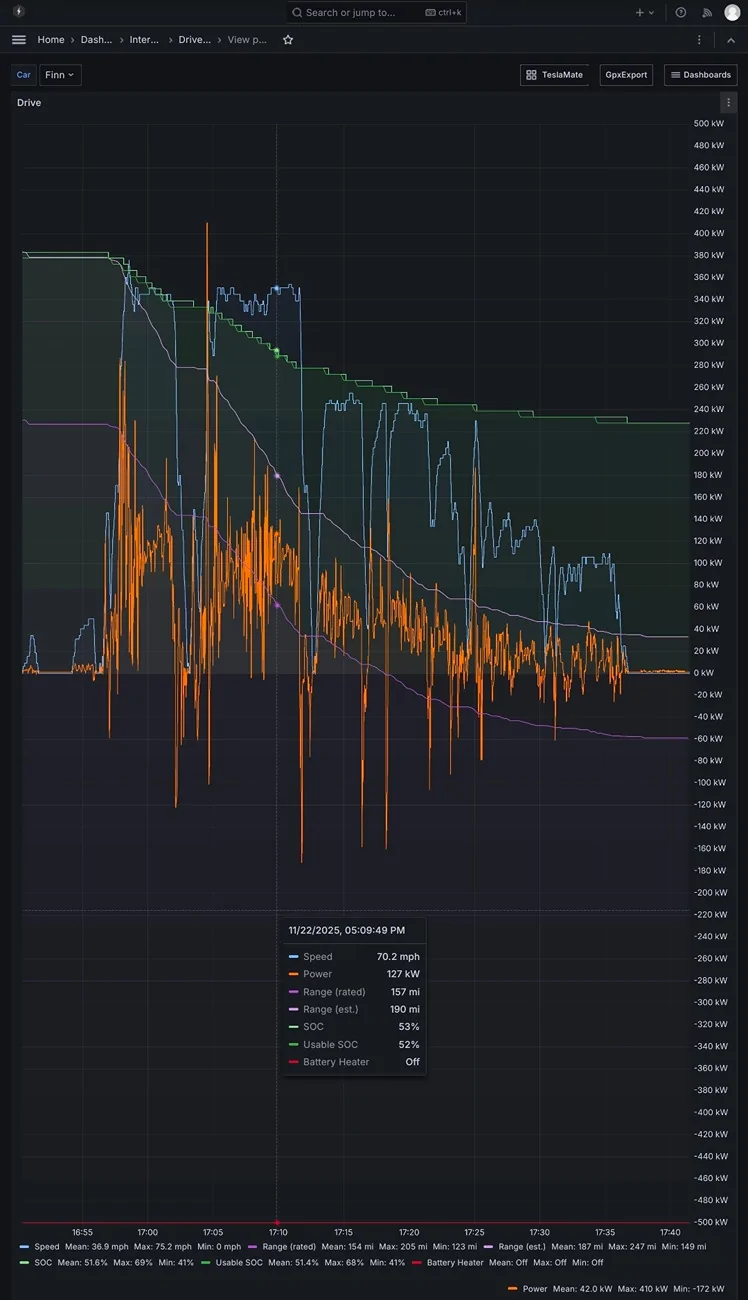Open the GpxExport link
The width and height of the screenshot is (748, 1300).
tap(626, 75)
